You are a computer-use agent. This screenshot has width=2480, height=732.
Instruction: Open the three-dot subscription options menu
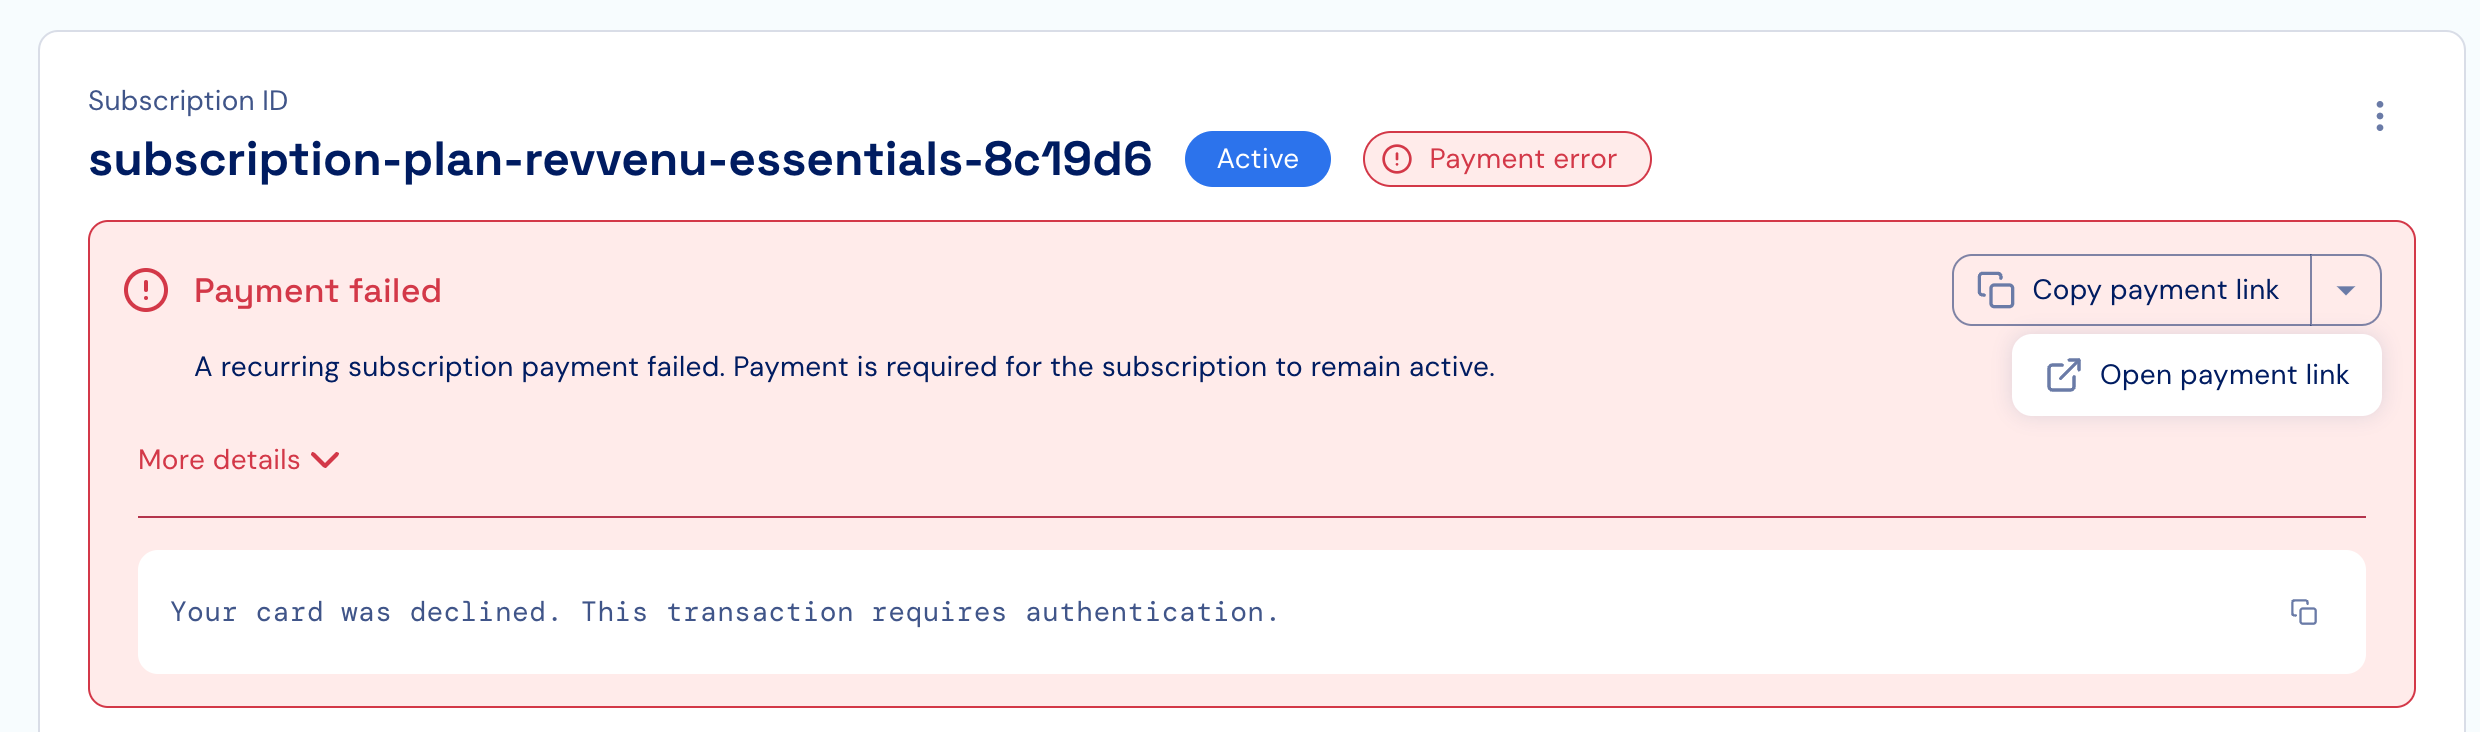point(2379,116)
